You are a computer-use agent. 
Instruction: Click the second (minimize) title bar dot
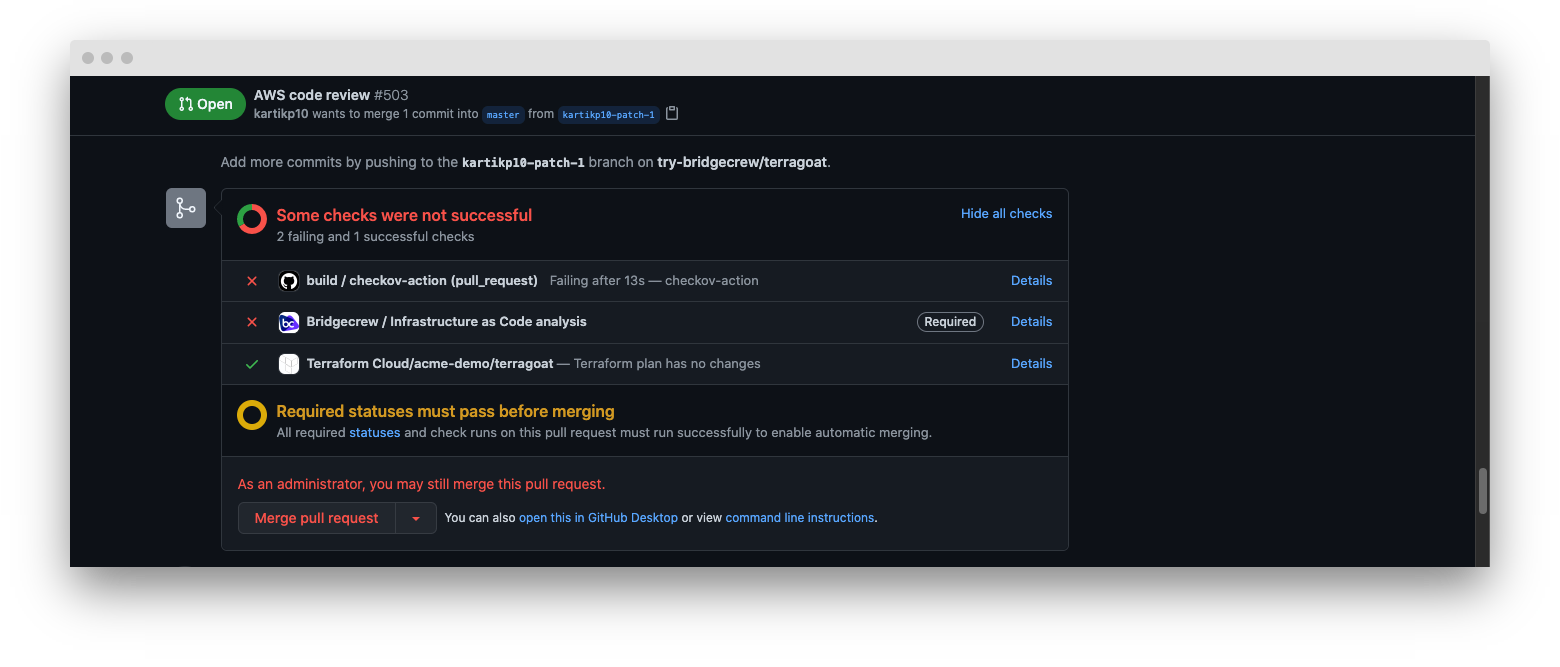[108, 58]
